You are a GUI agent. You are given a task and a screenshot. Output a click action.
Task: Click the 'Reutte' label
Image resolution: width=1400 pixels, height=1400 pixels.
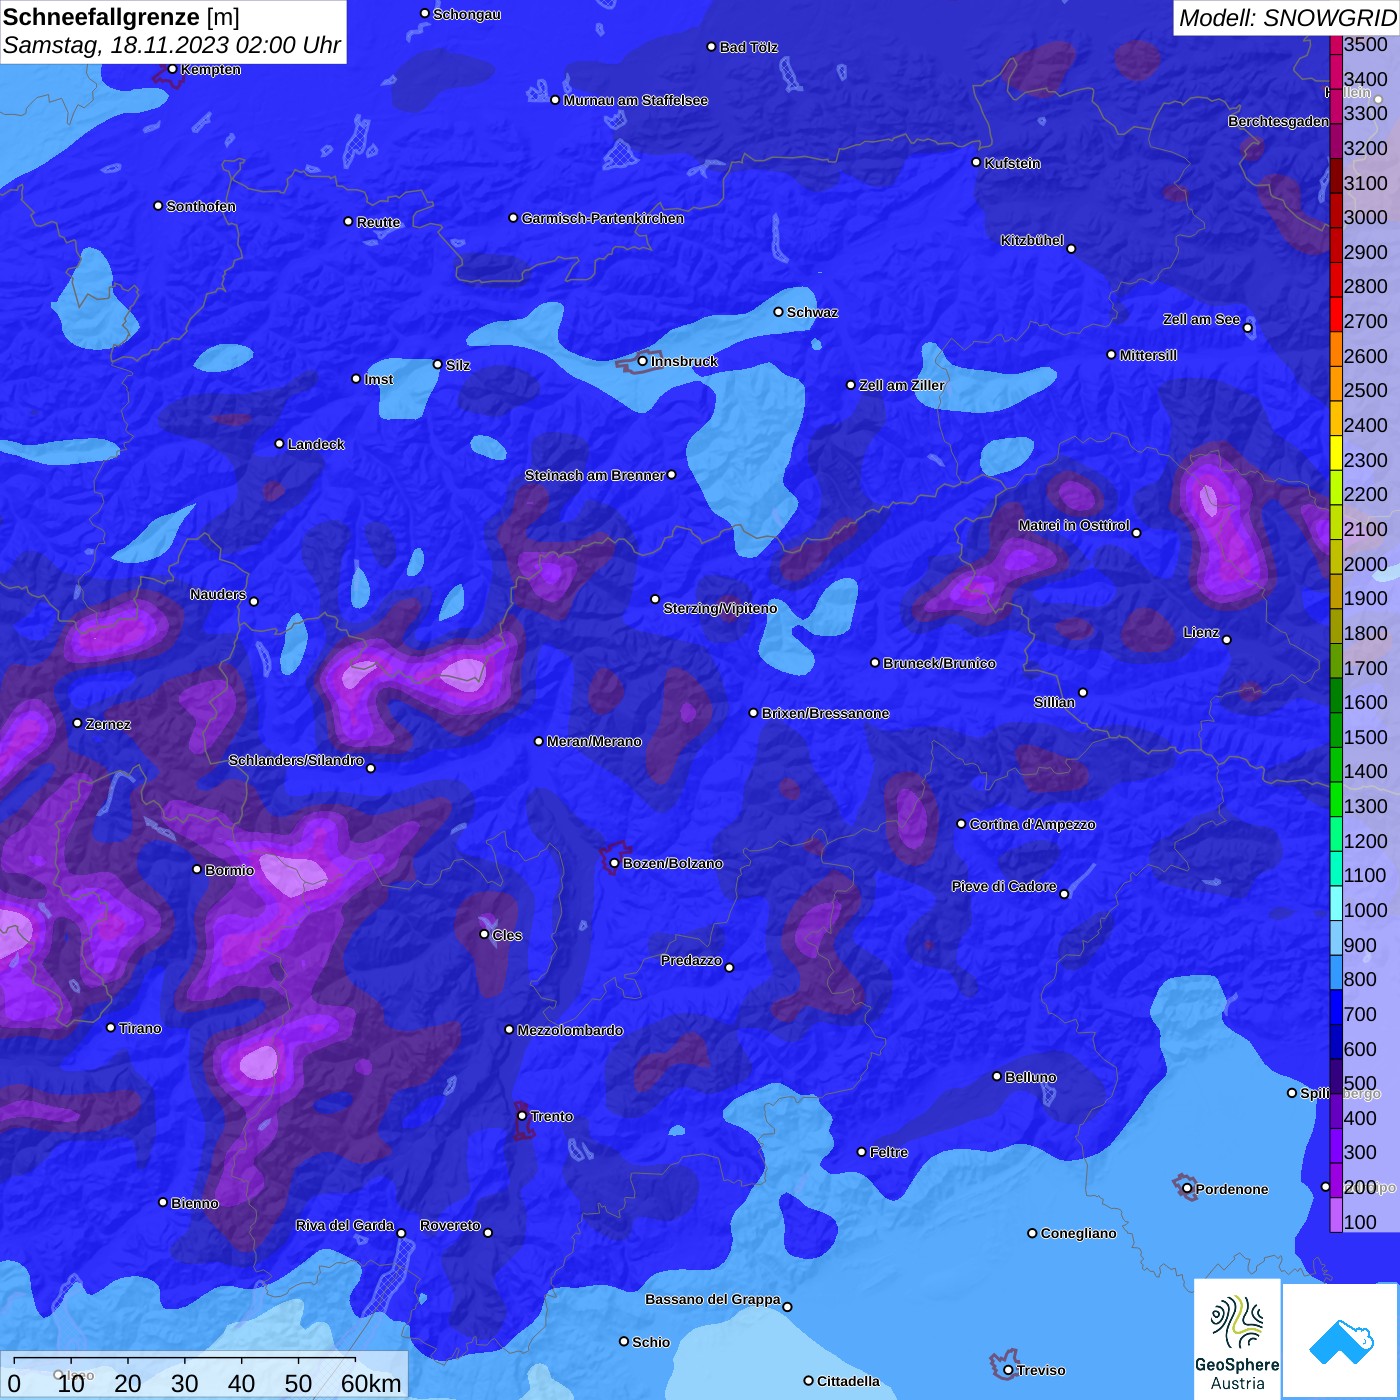coord(378,222)
